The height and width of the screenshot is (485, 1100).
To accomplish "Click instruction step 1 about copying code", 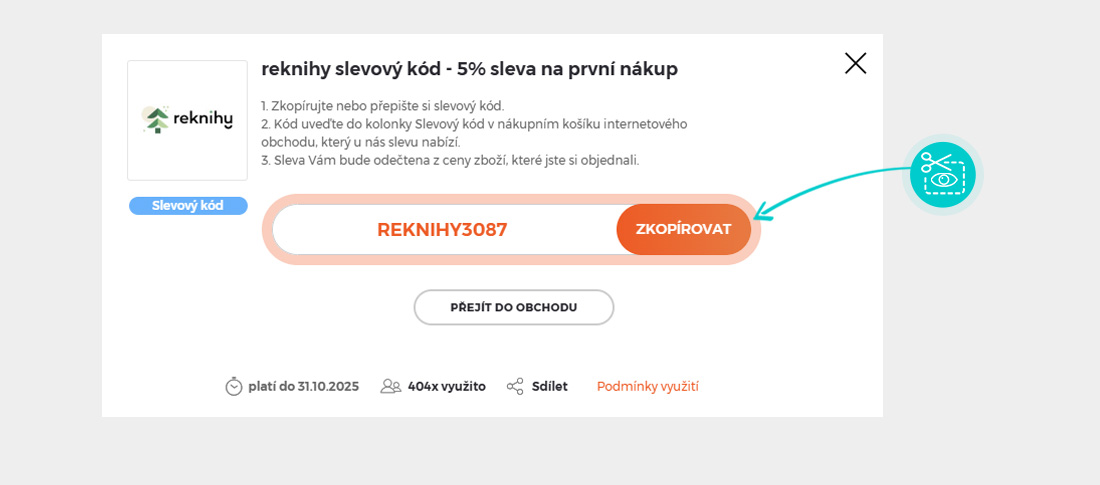I will click(x=382, y=106).
